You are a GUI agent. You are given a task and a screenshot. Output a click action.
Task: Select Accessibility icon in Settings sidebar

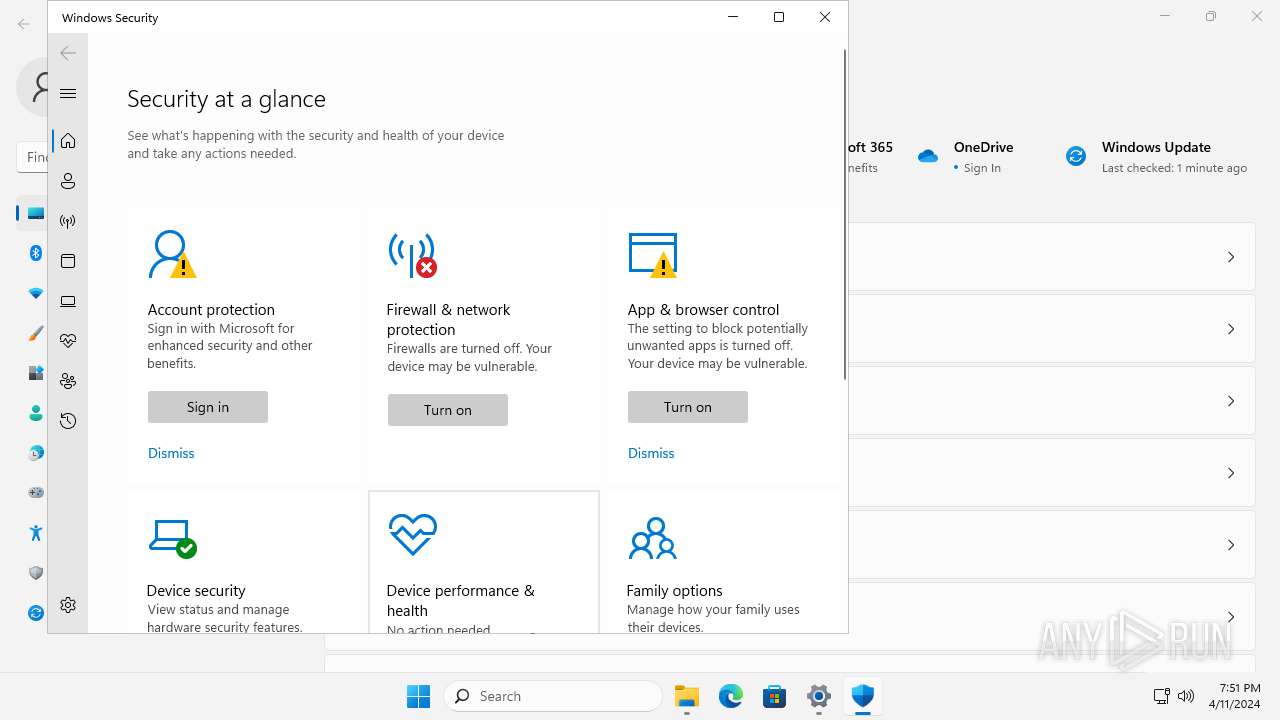[x=36, y=533]
